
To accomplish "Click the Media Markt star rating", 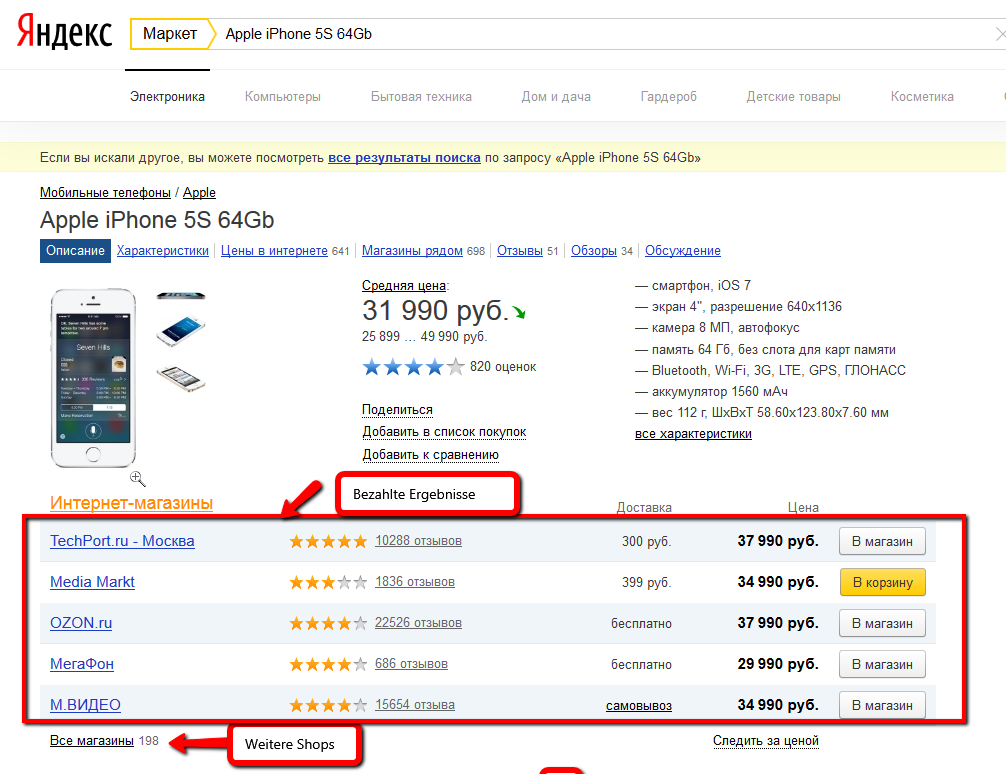I will tap(328, 583).
